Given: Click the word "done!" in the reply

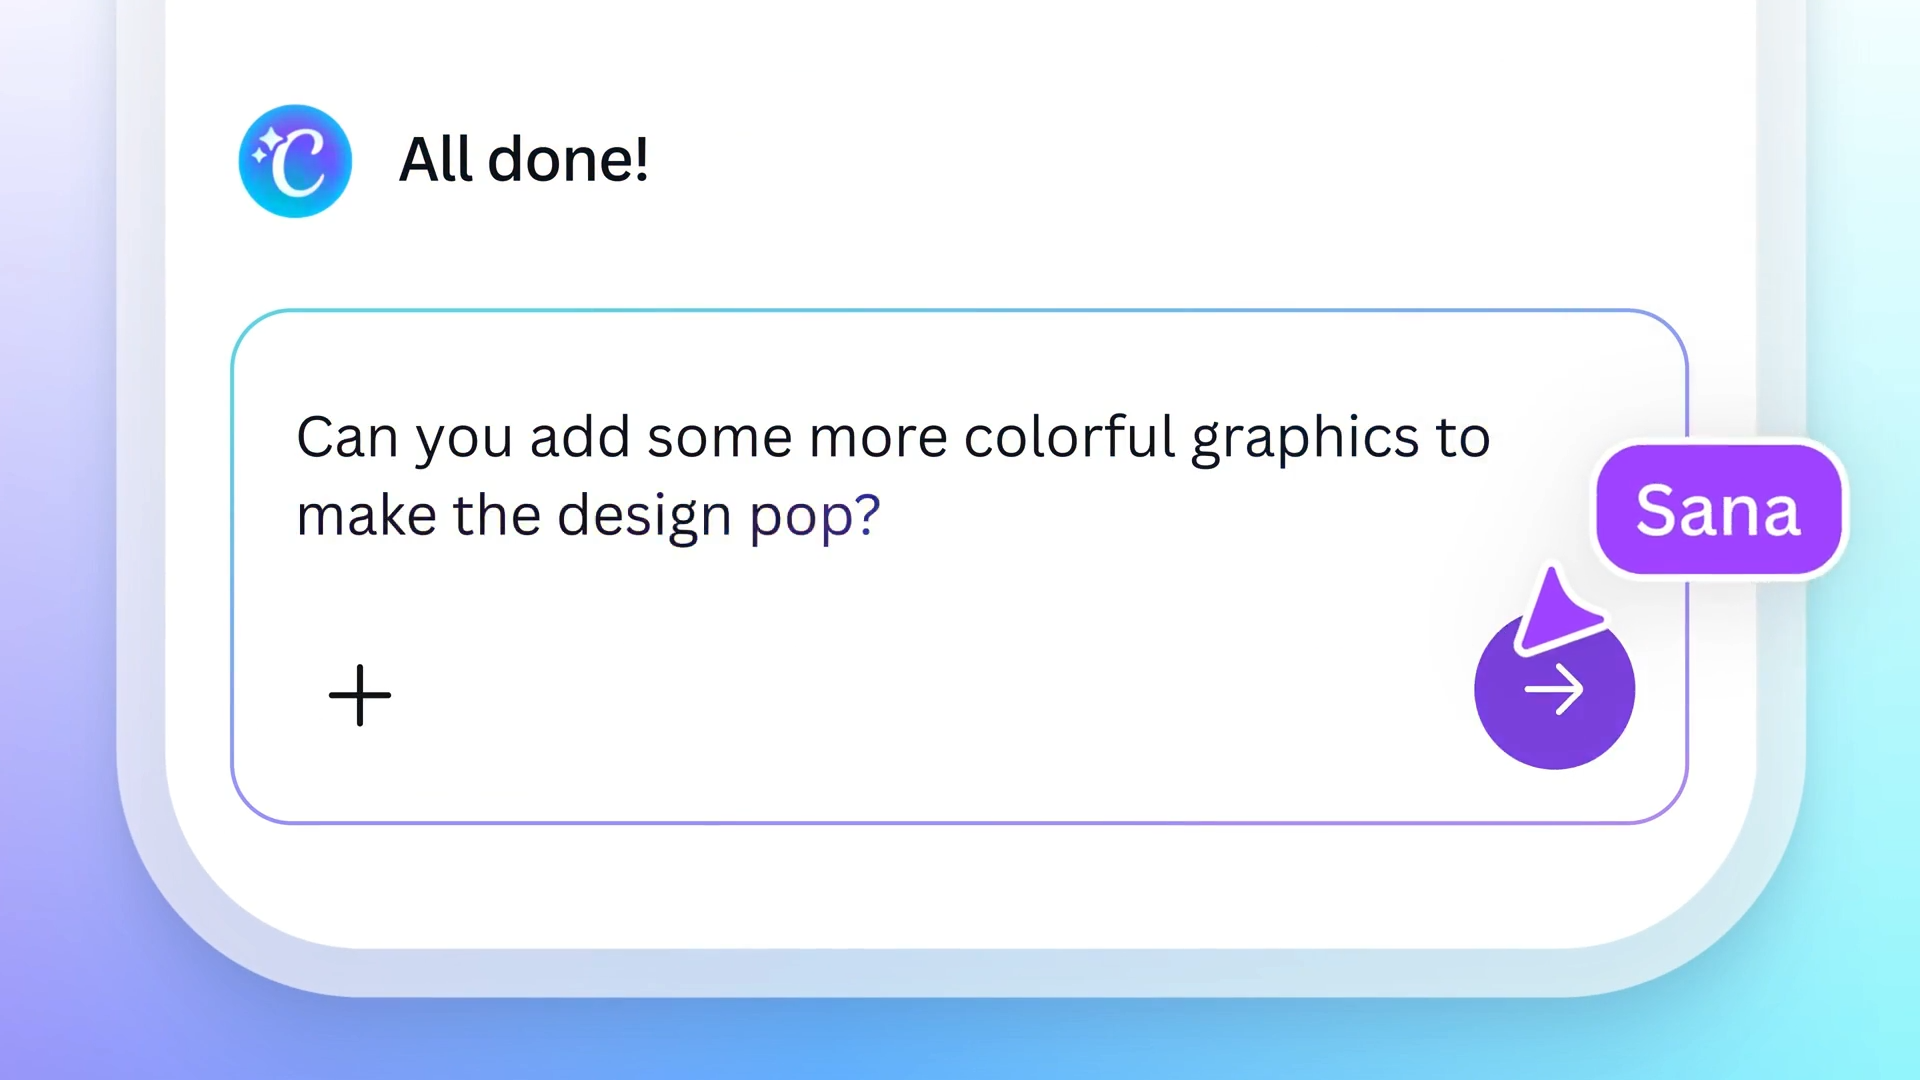Looking at the screenshot, I should [567, 160].
